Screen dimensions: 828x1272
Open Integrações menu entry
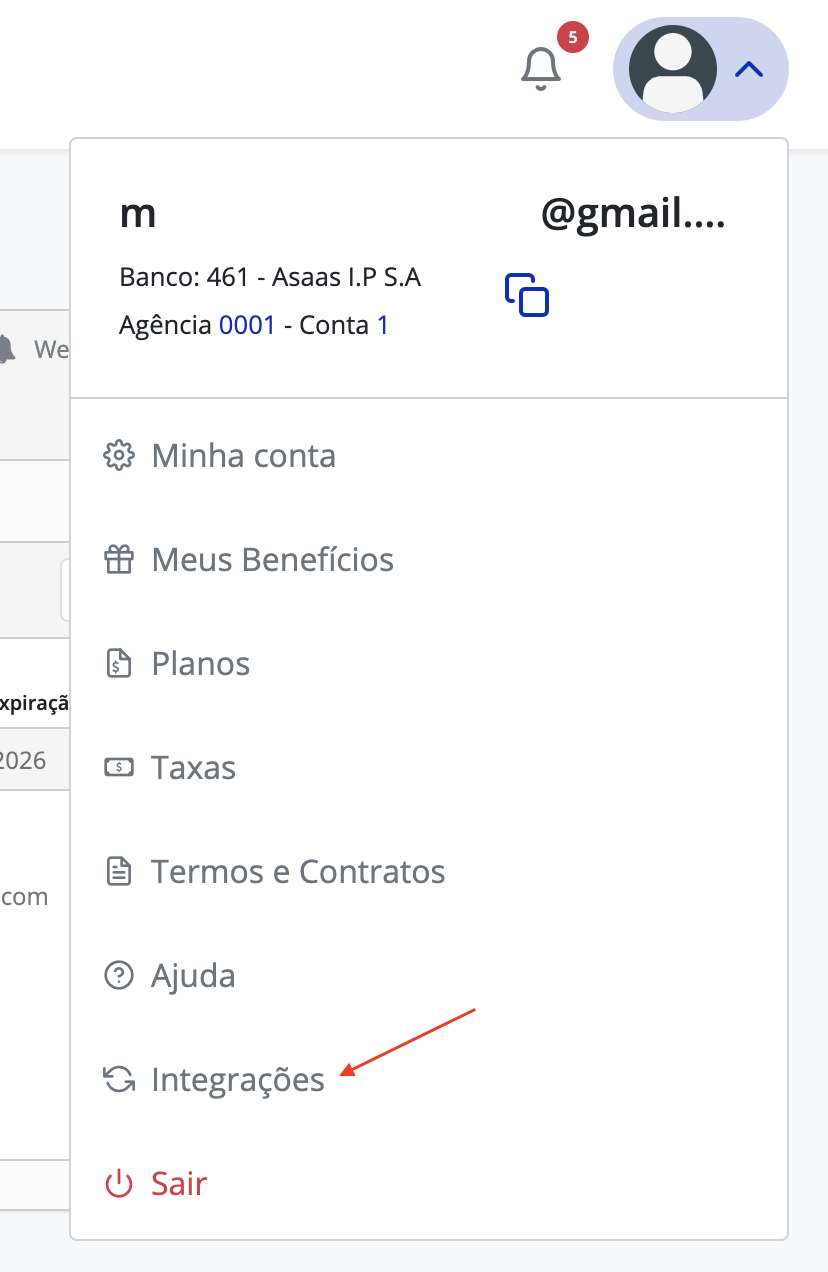tap(238, 1080)
